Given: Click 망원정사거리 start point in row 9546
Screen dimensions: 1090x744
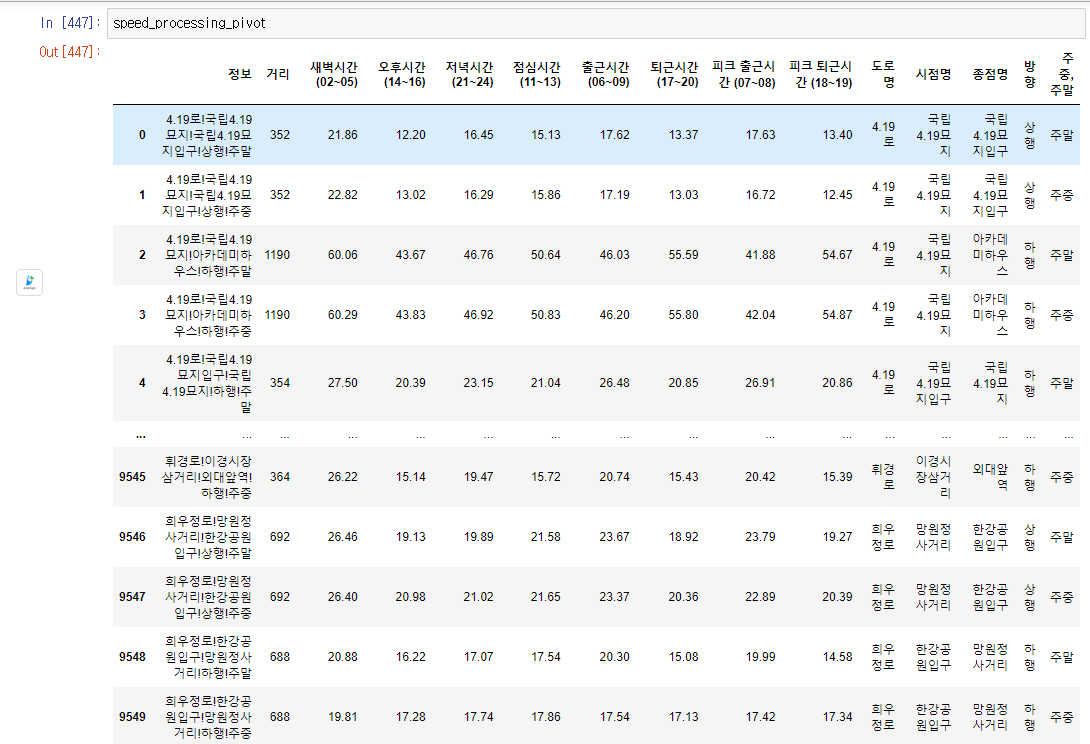Looking at the screenshot, I should (x=934, y=536).
